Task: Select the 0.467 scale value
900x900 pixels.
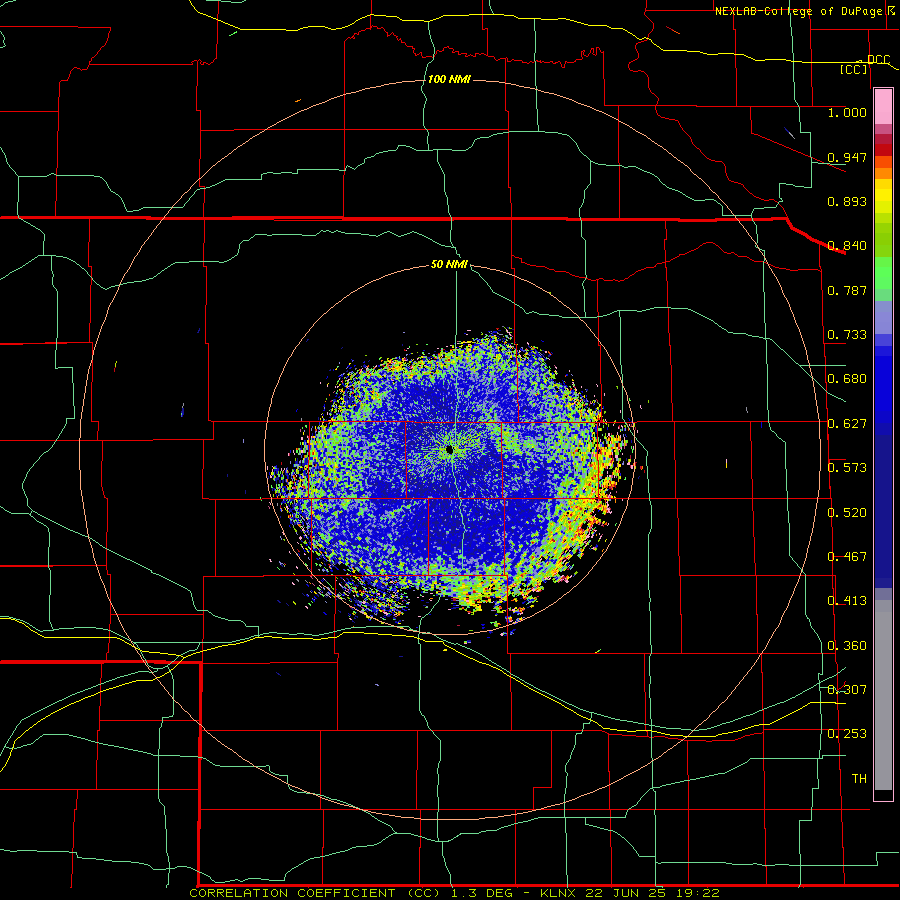Action: (847, 557)
